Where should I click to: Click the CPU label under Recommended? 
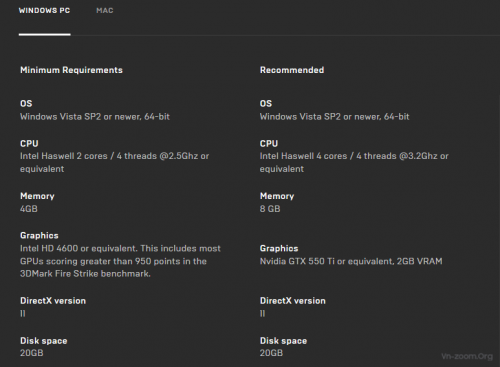coord(269,144)
